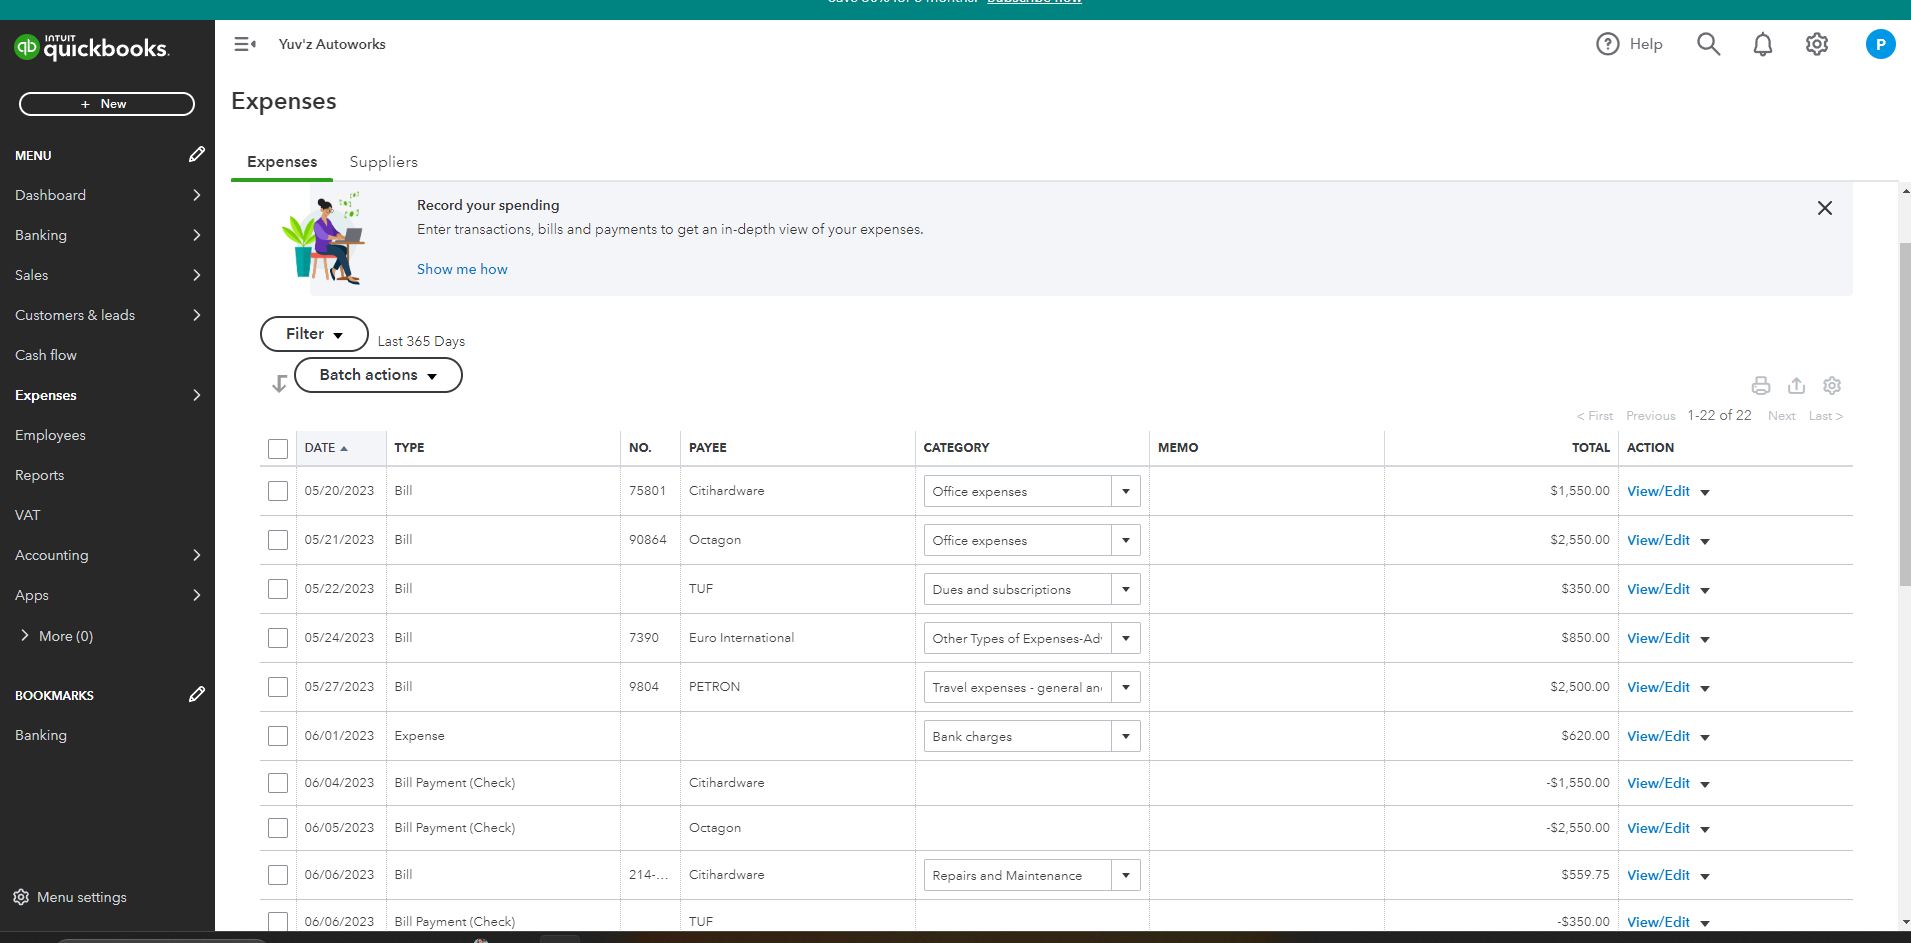1911x943 pixels.
Task: Check the 05/22/2023 TUF bill row
Action: click(x=278, y=589)
